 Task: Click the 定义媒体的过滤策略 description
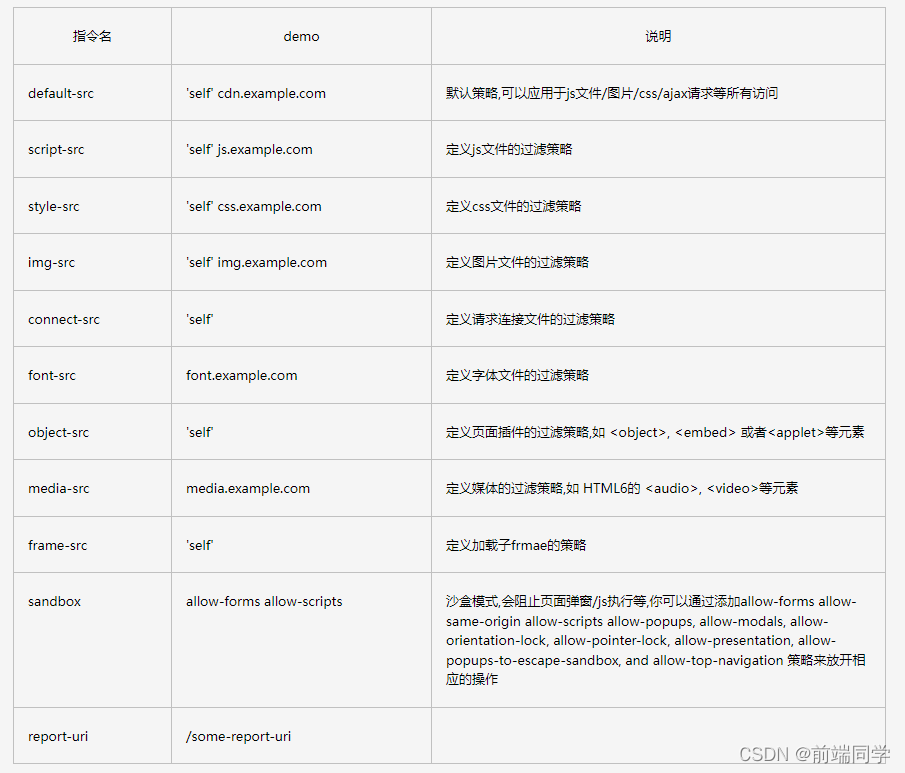622,488
